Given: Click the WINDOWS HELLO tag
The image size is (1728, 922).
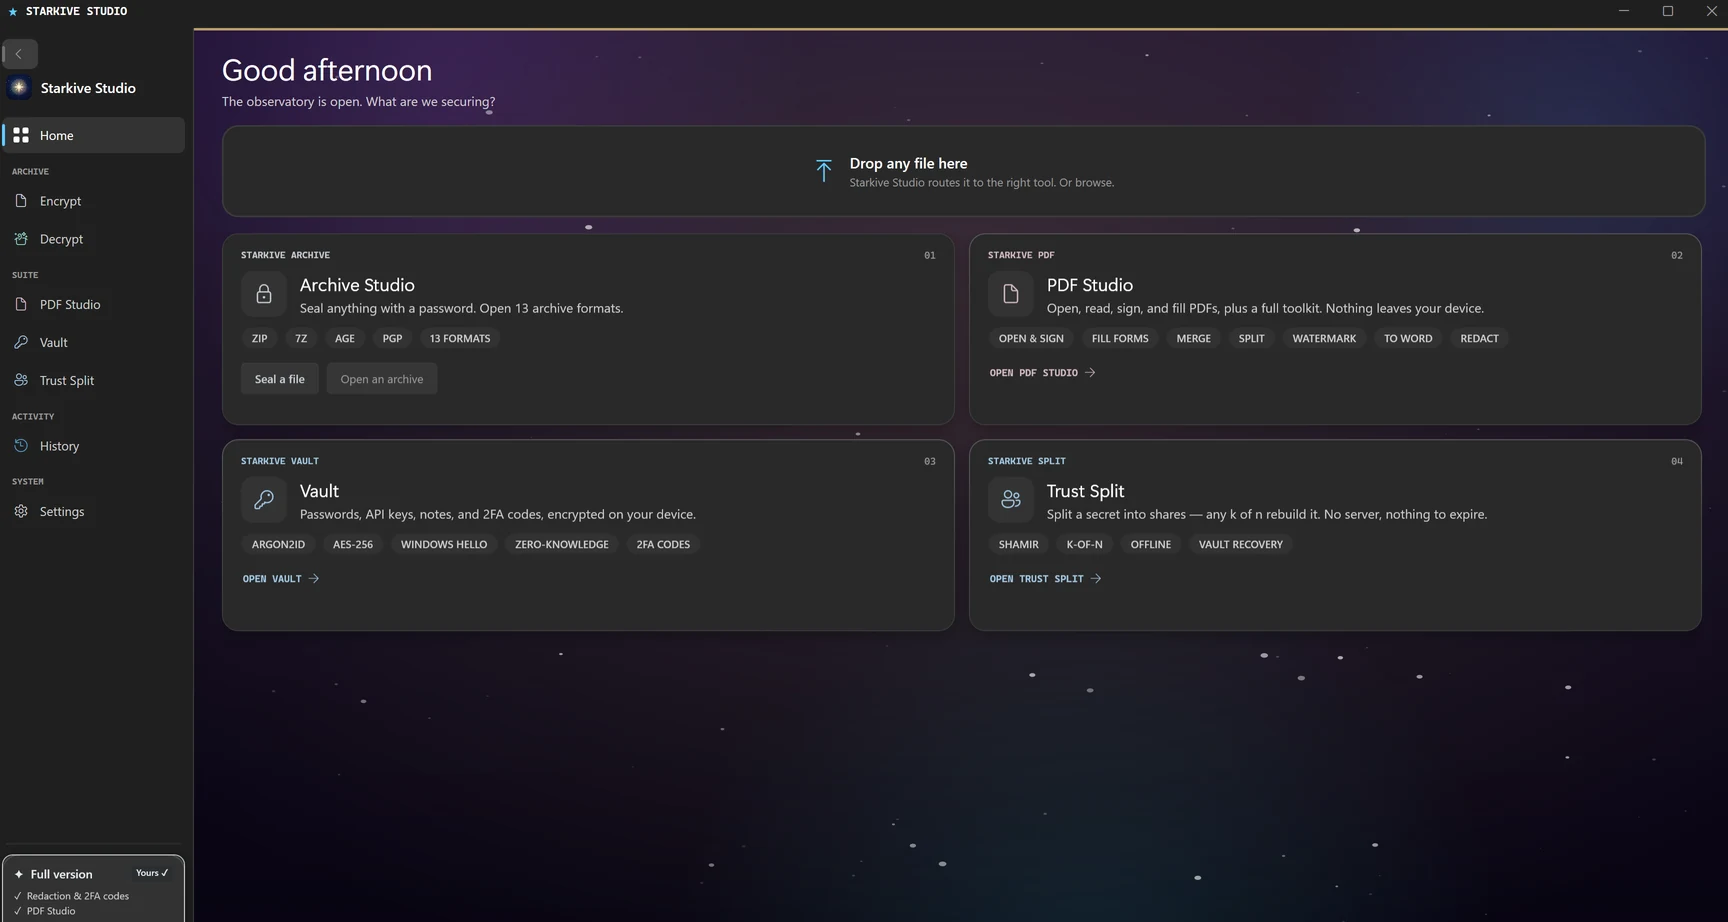Looking at the screenshot, I should tap(444, 544).
